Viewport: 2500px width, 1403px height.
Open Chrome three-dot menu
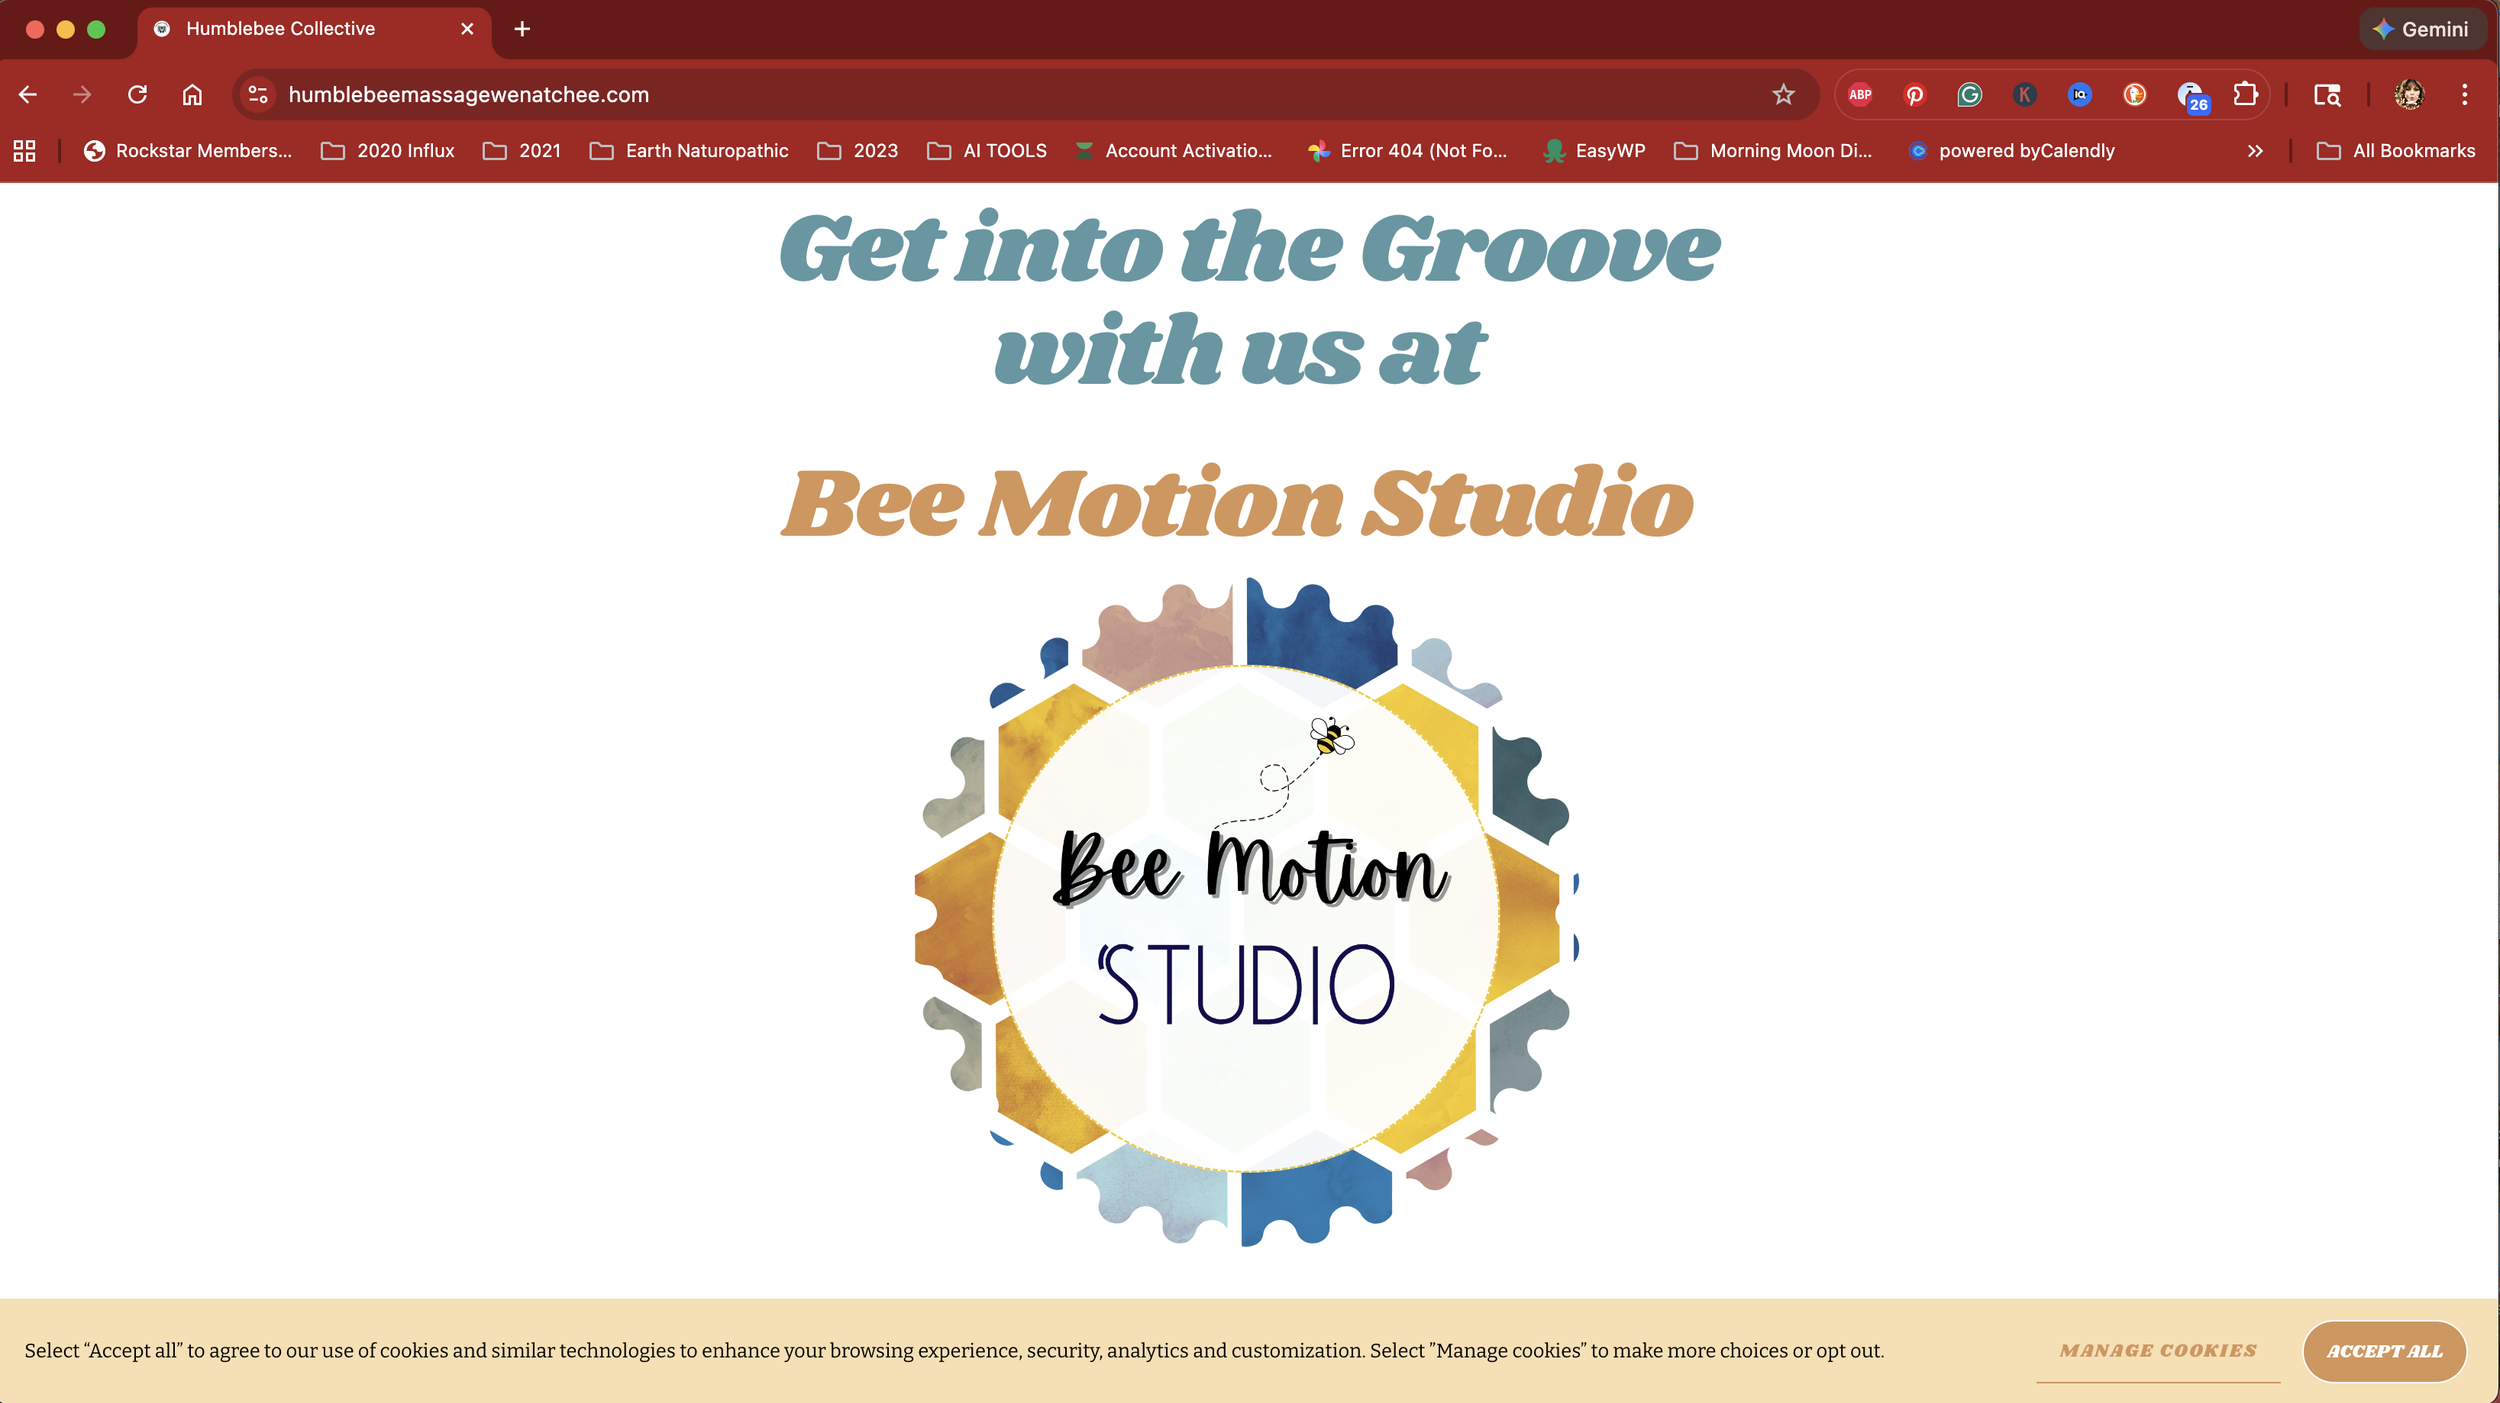[x=2465, y=95]
